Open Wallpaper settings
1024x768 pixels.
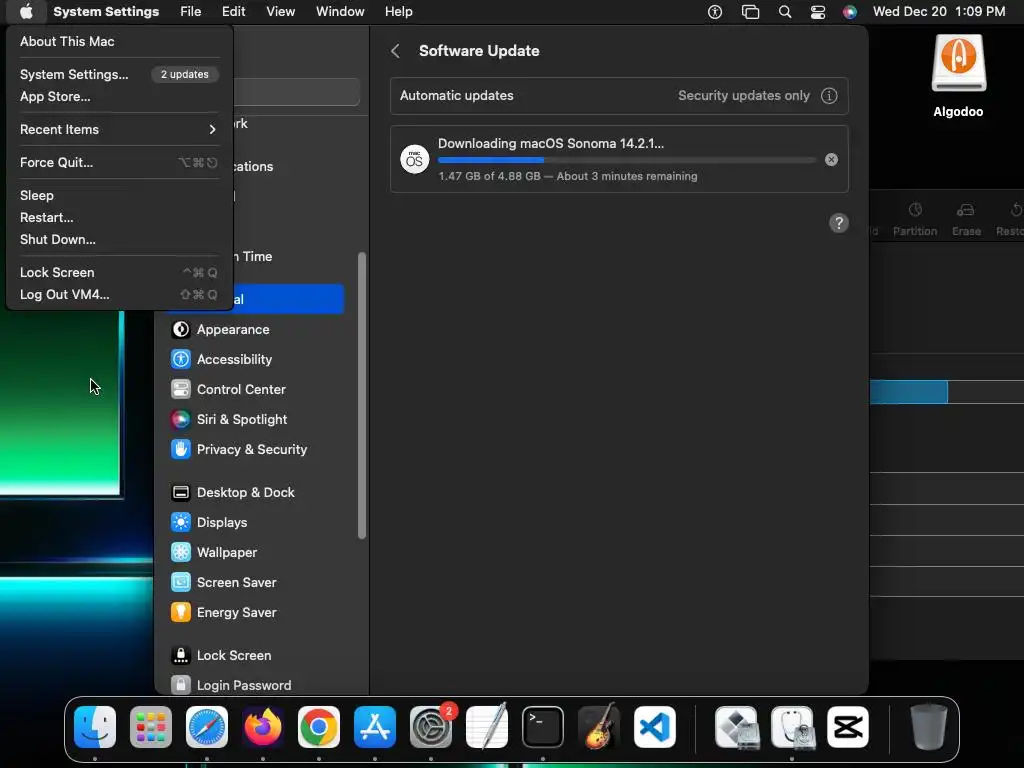(x=255, y=553)
